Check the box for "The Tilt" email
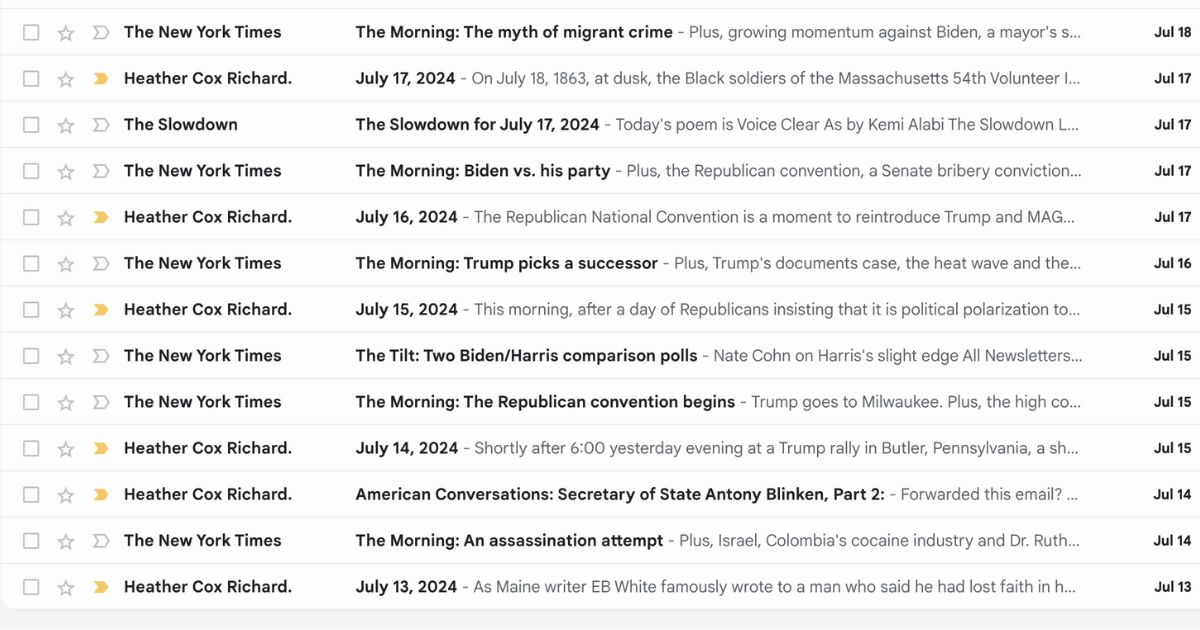The image size is (1200, 630). [x=31, y=356]
